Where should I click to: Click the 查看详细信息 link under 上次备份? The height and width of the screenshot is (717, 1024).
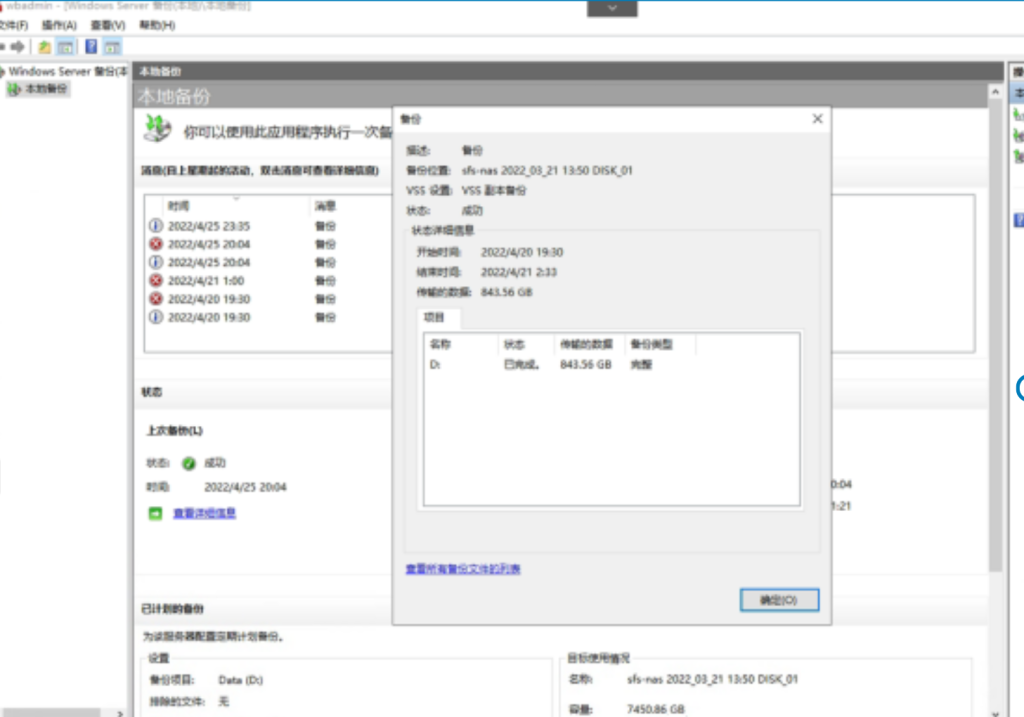pyautogui.click(x=204, y=513)
